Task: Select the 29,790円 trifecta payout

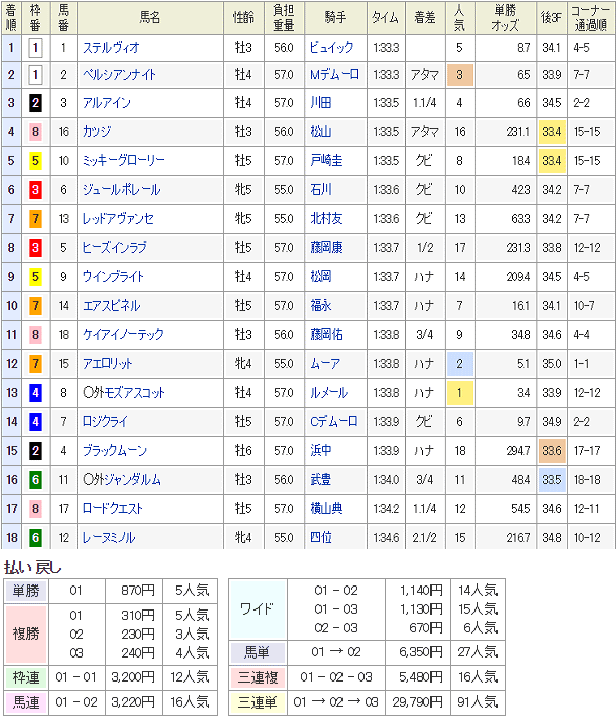Action: click(418, 702)
